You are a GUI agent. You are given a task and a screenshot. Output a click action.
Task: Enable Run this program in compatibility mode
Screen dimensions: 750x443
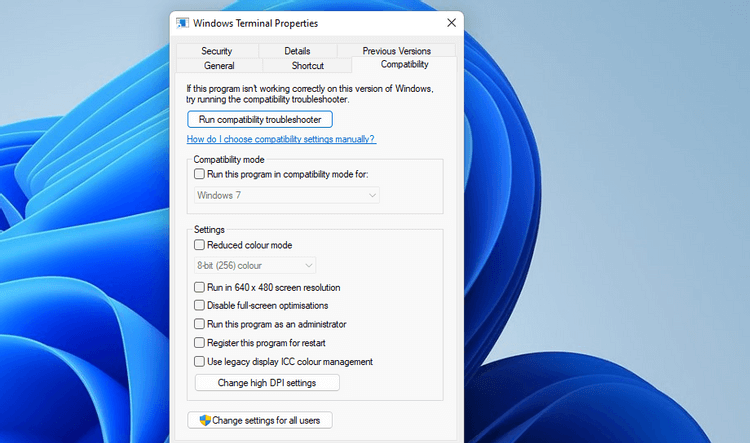click(x=199, y=174)
